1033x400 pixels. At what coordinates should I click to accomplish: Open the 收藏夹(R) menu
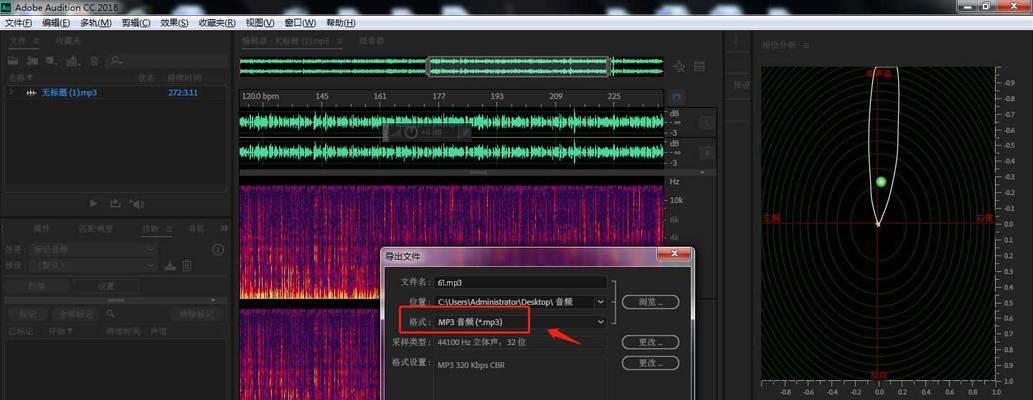[x=217, y=22]
